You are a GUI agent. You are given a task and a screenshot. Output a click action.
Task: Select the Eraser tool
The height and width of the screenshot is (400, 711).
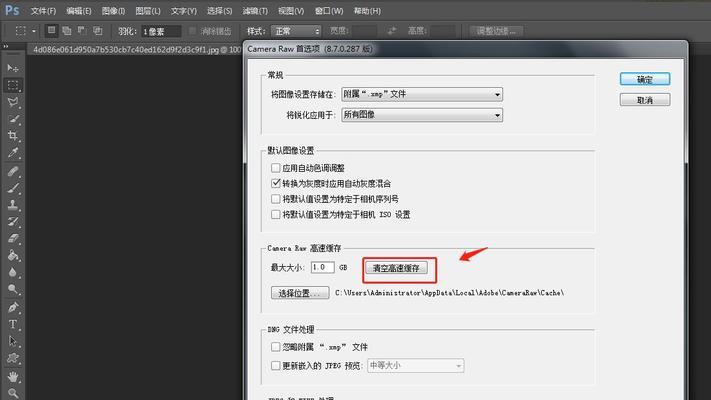tap(13, 239)
